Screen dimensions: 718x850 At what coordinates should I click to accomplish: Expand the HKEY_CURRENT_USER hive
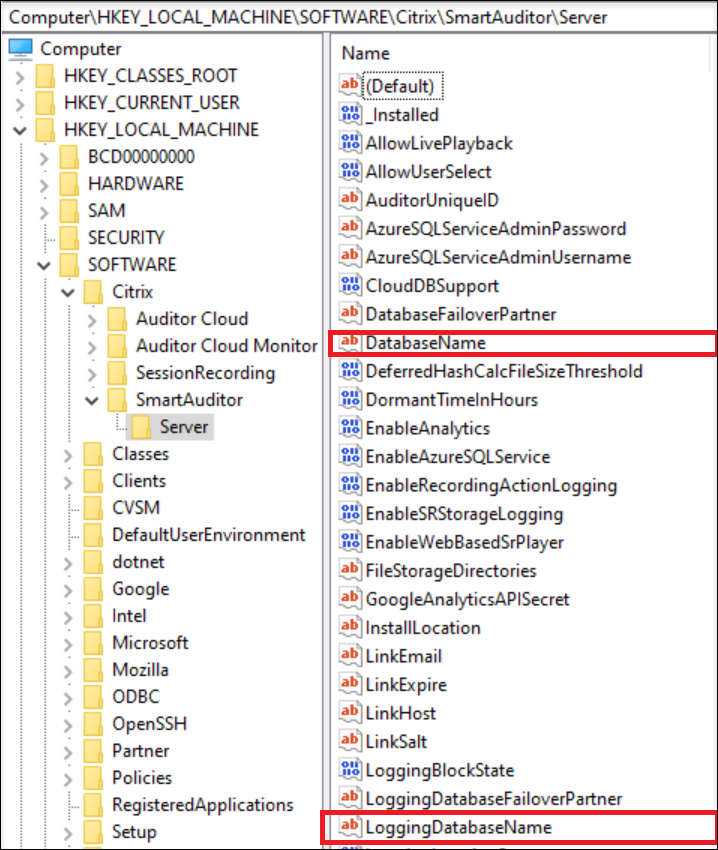pyautogui.click(x=20, y=104)
